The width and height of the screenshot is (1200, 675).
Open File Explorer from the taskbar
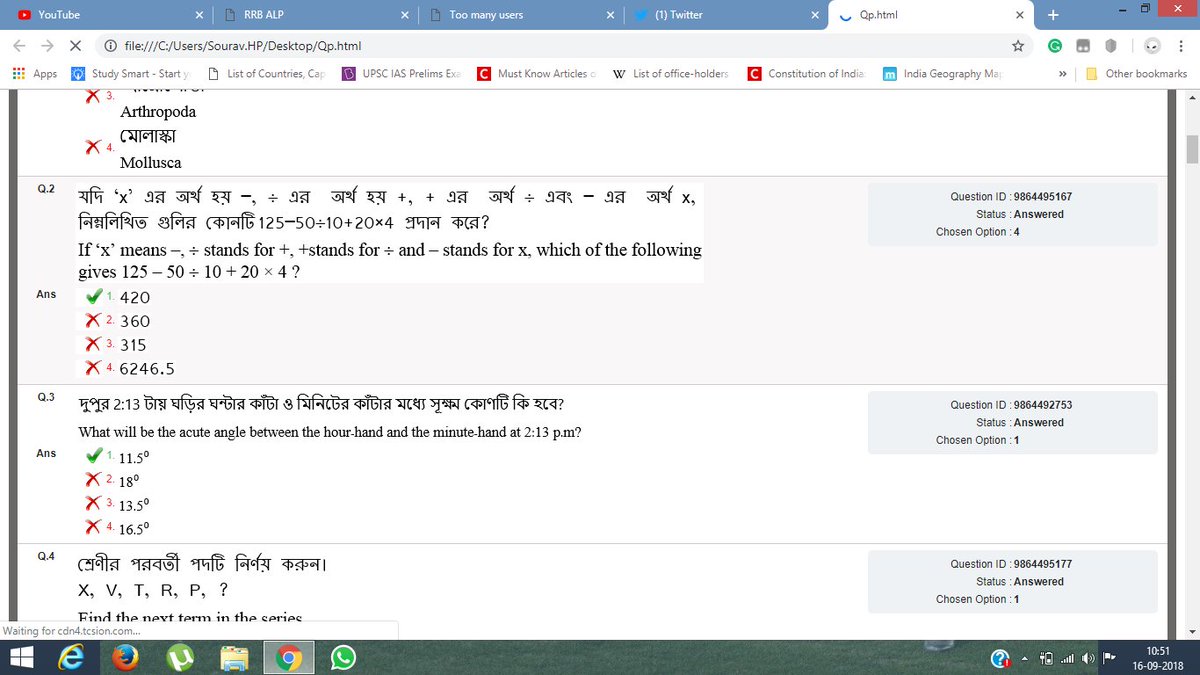(x=234, y=657)
